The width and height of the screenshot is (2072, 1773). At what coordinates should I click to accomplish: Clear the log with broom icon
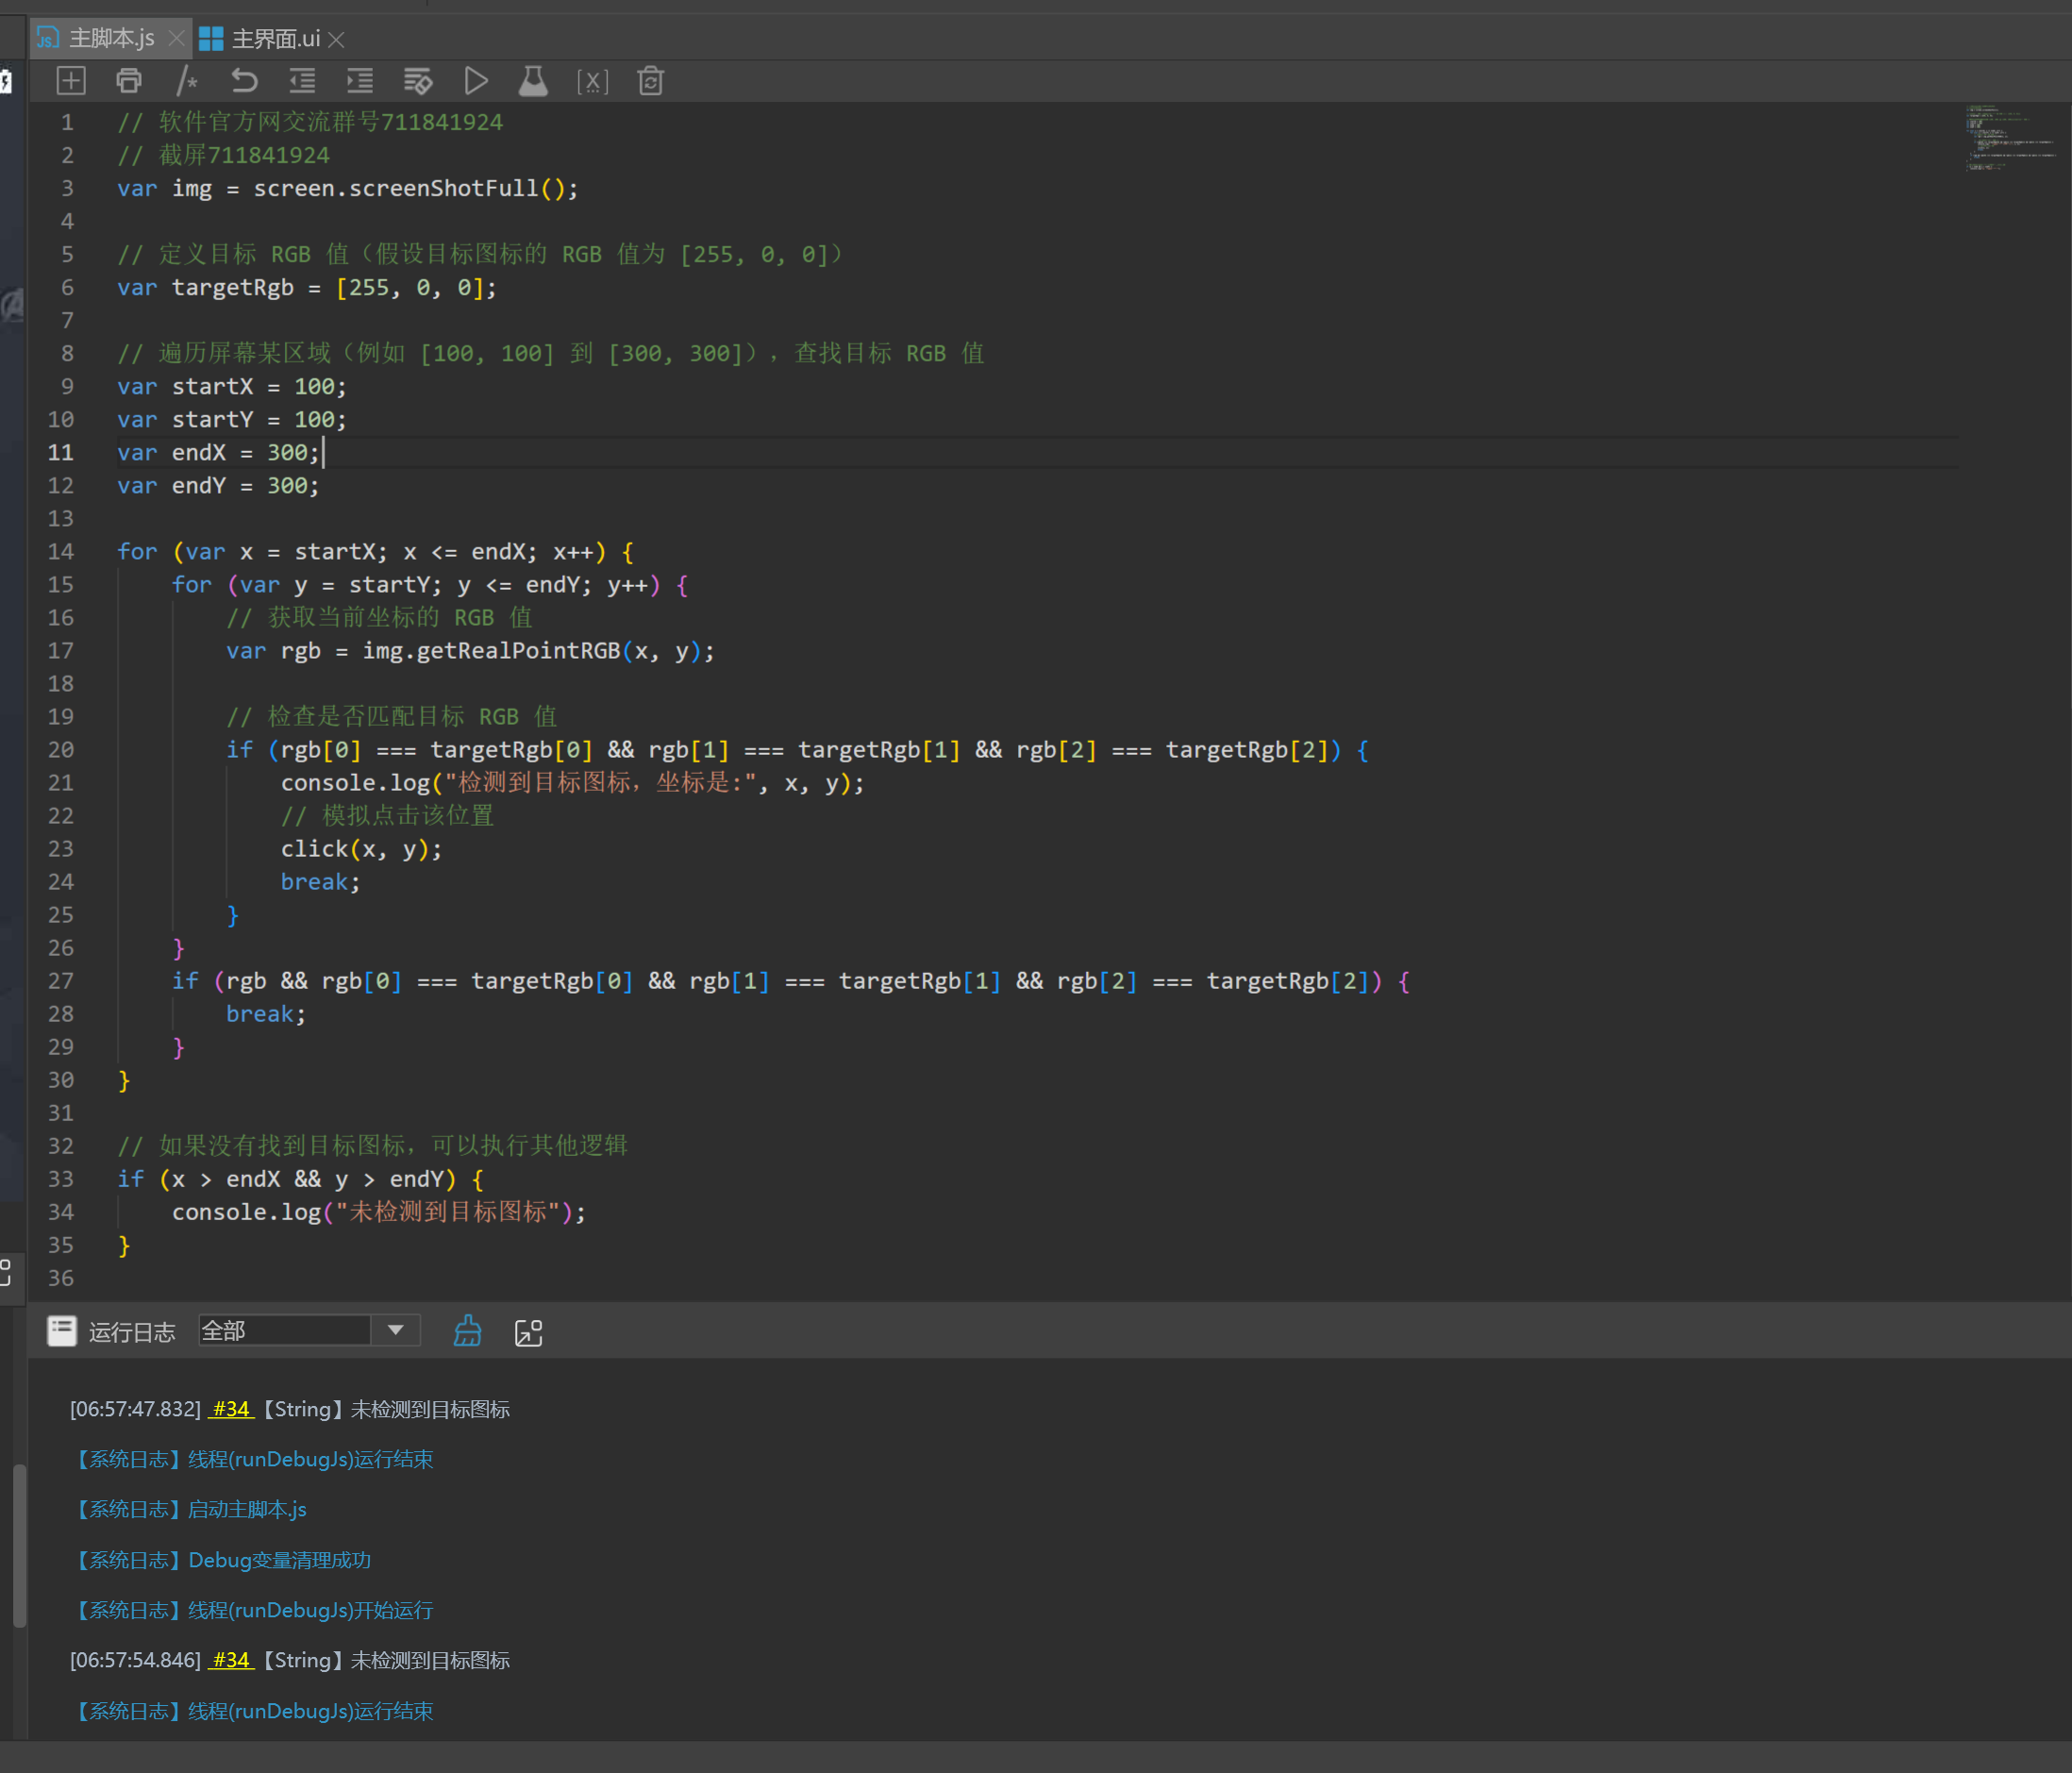467,1331
